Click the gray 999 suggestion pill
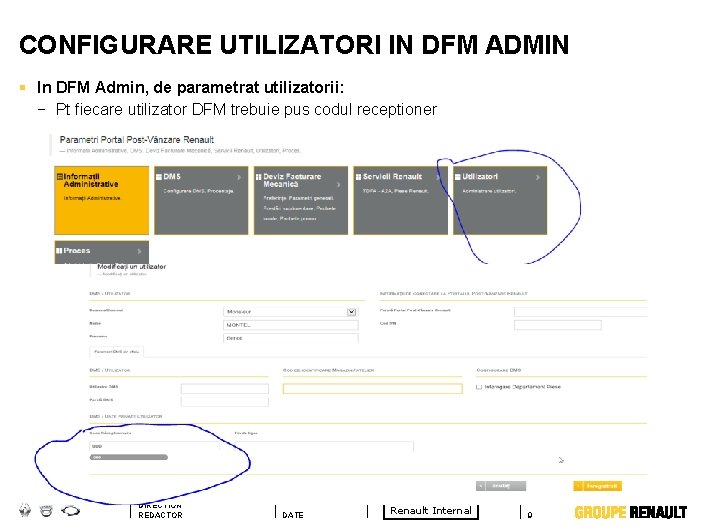Image resolution: width=706 pixels, height=529 pixels. coord(129,457)
